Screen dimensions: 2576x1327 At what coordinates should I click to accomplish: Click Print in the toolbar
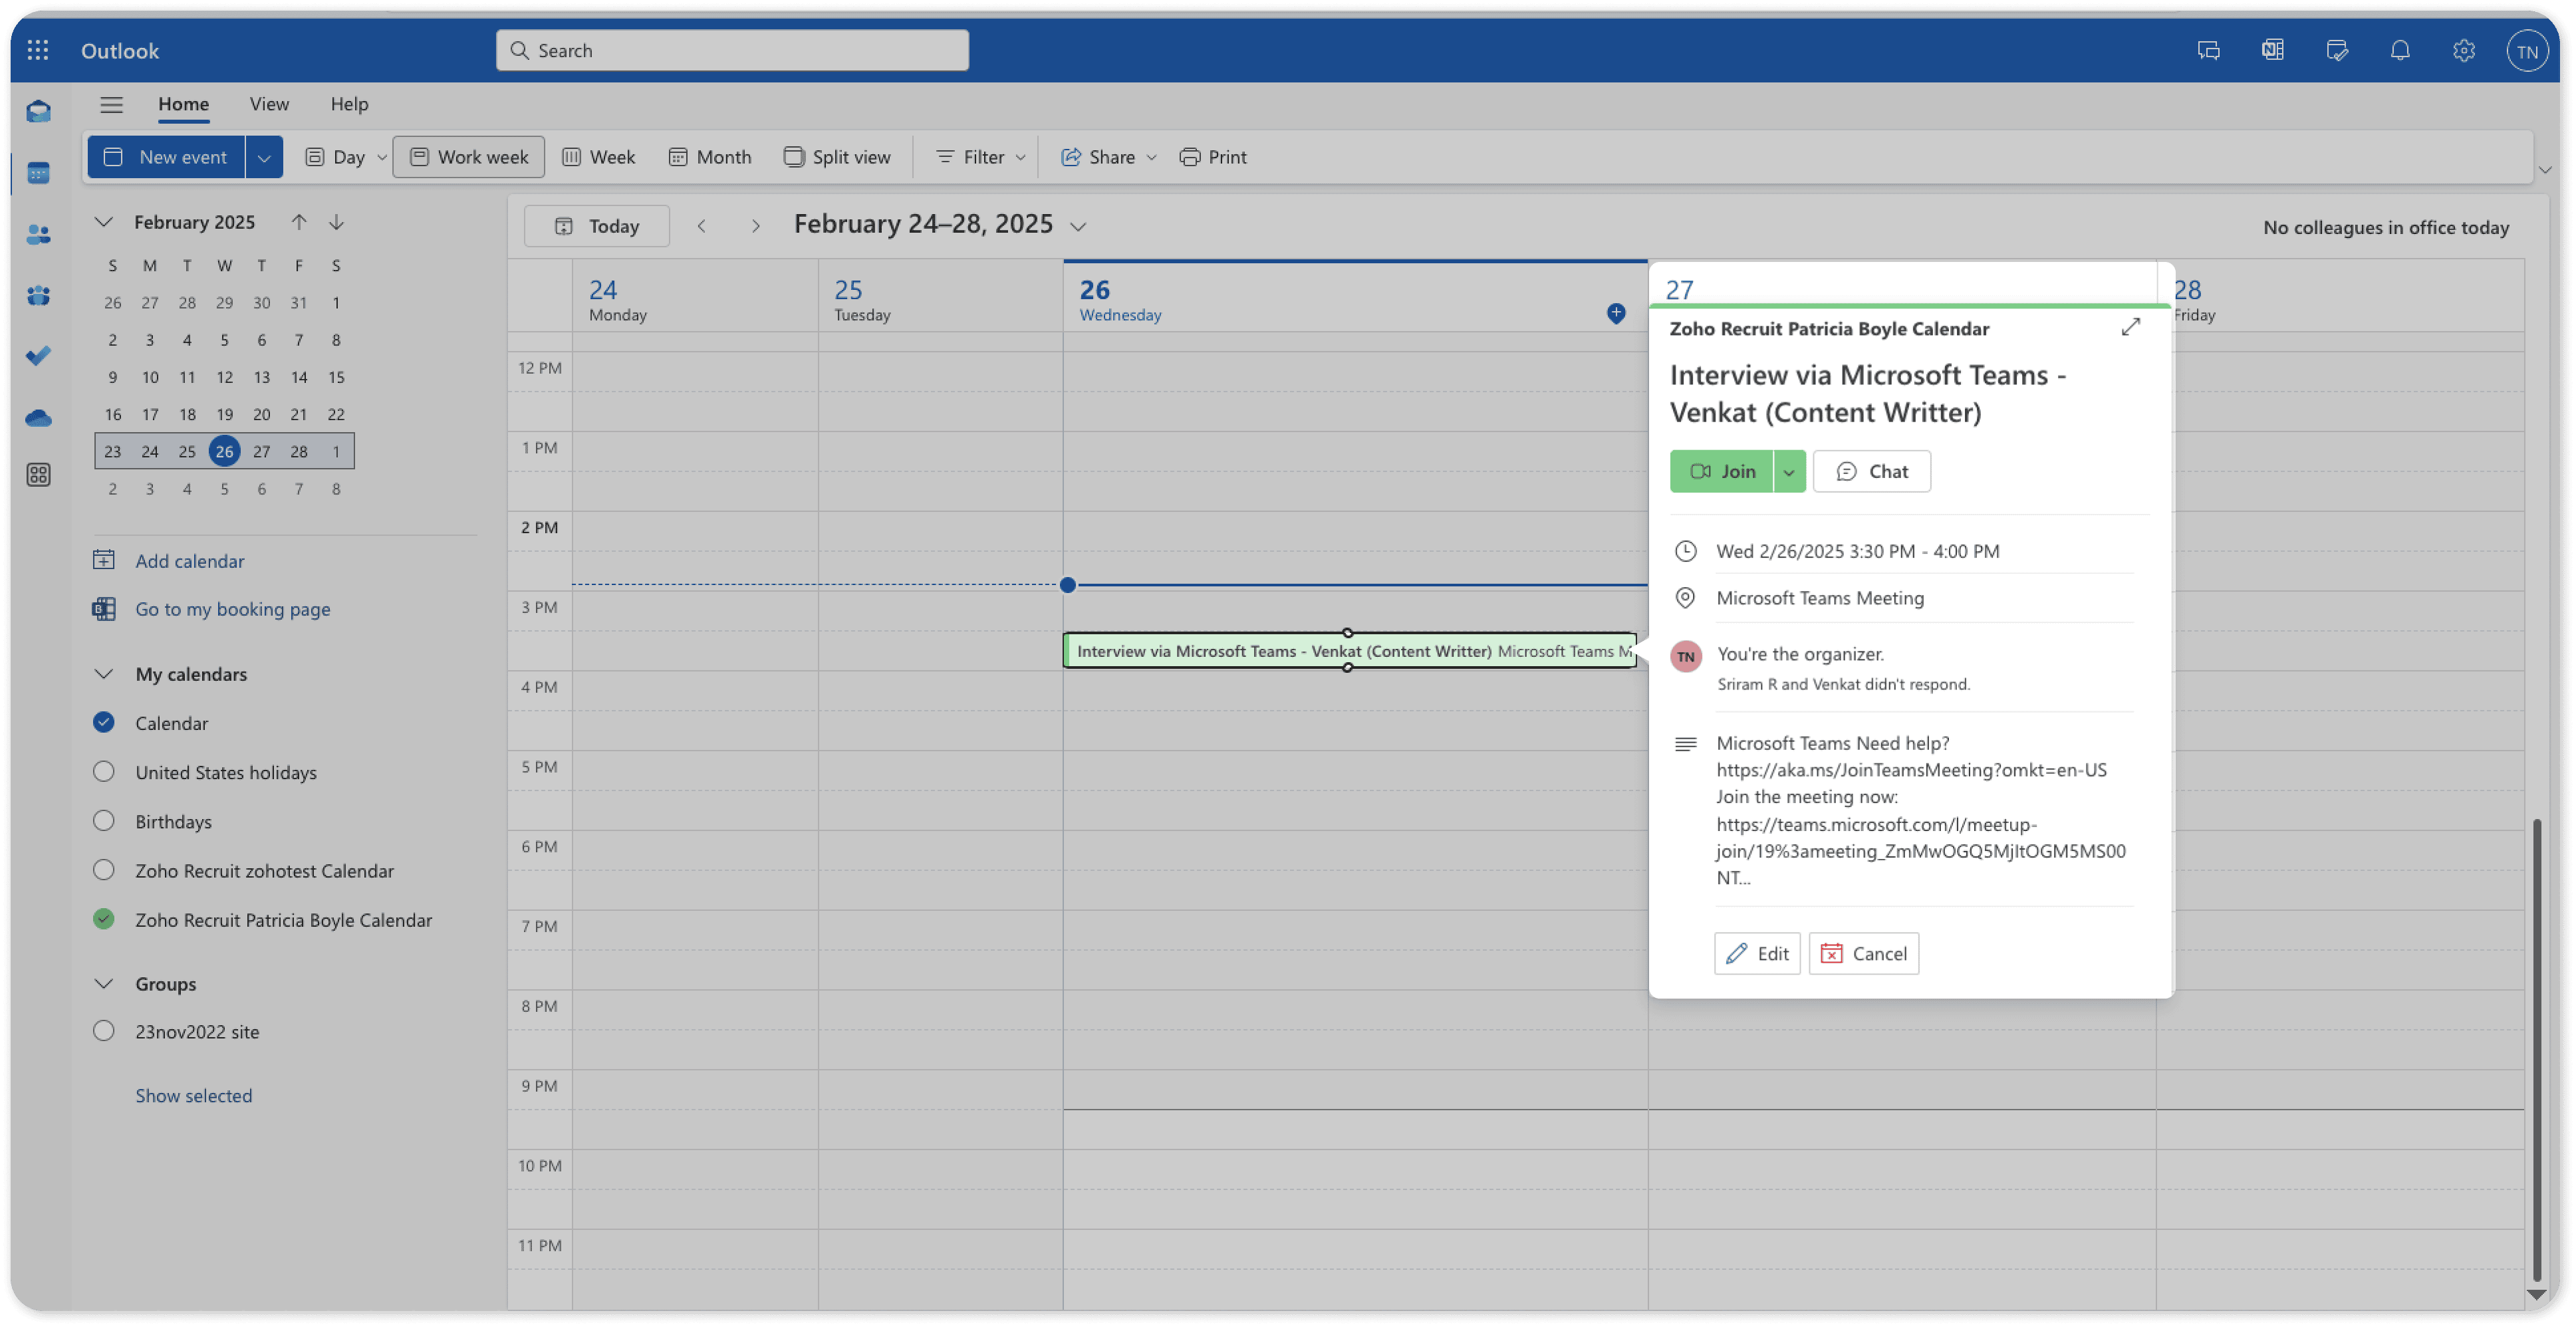[1213, 157]
